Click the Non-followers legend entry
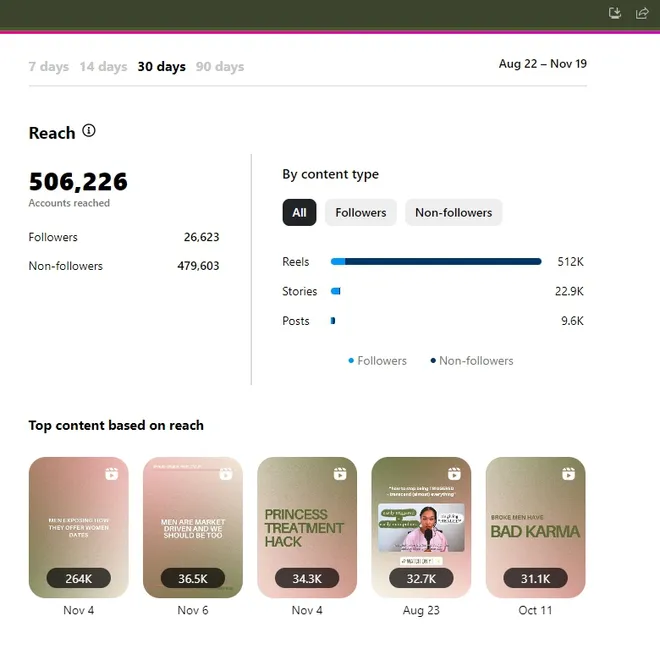This screenshot has width=660, height=660. pyautogui.click(x=472, y=361)
